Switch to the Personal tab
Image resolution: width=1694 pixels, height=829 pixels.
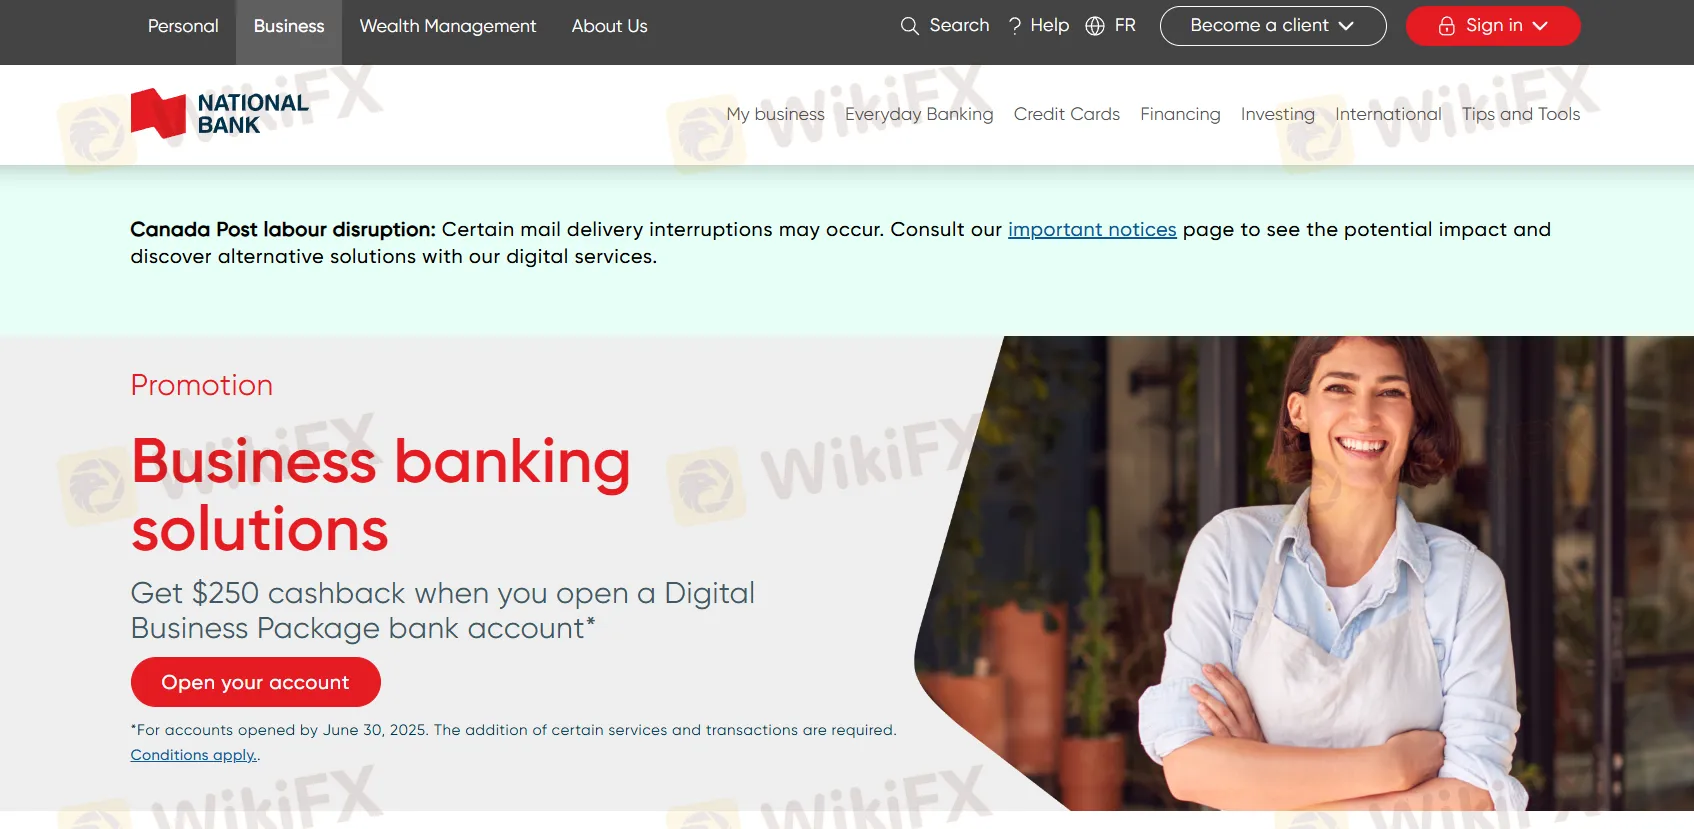point(183,26)
